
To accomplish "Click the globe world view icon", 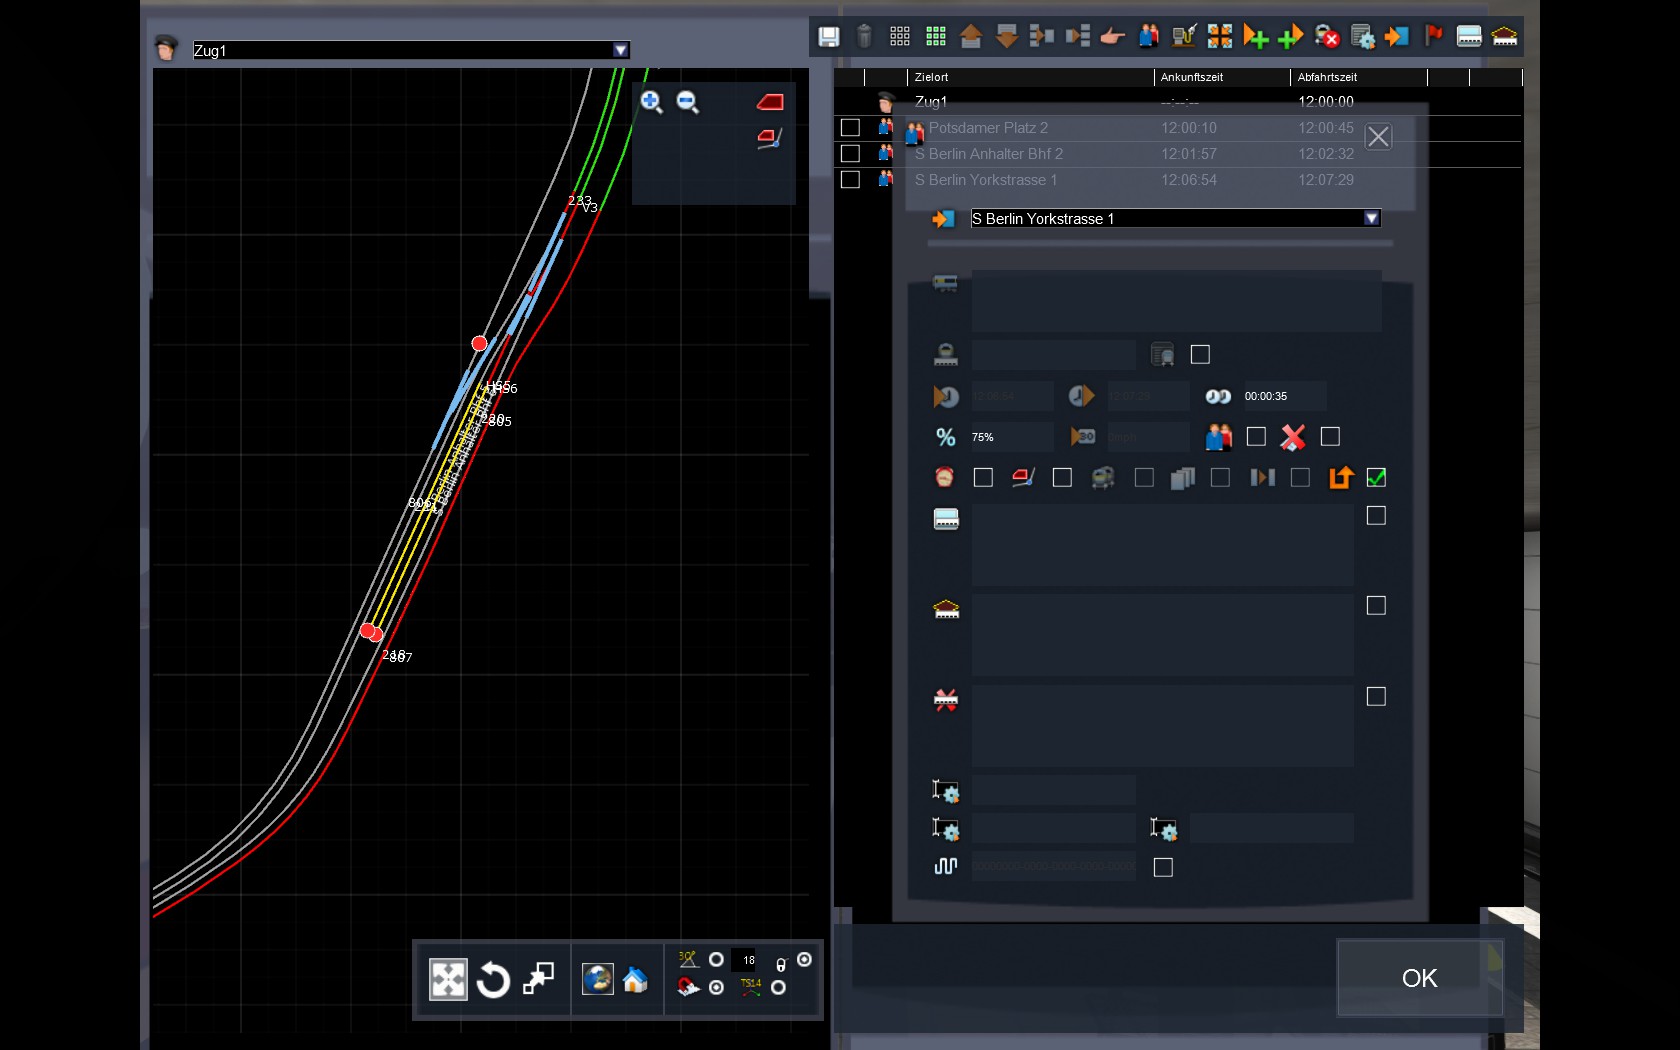I will point(597,979).
